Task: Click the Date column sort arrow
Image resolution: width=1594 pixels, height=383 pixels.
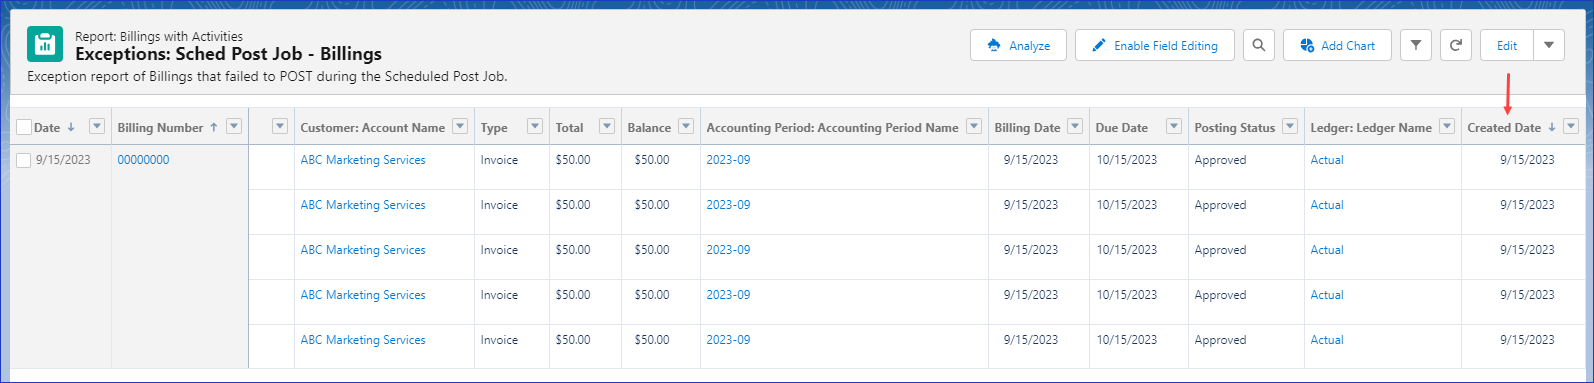Action: point(71,127)
